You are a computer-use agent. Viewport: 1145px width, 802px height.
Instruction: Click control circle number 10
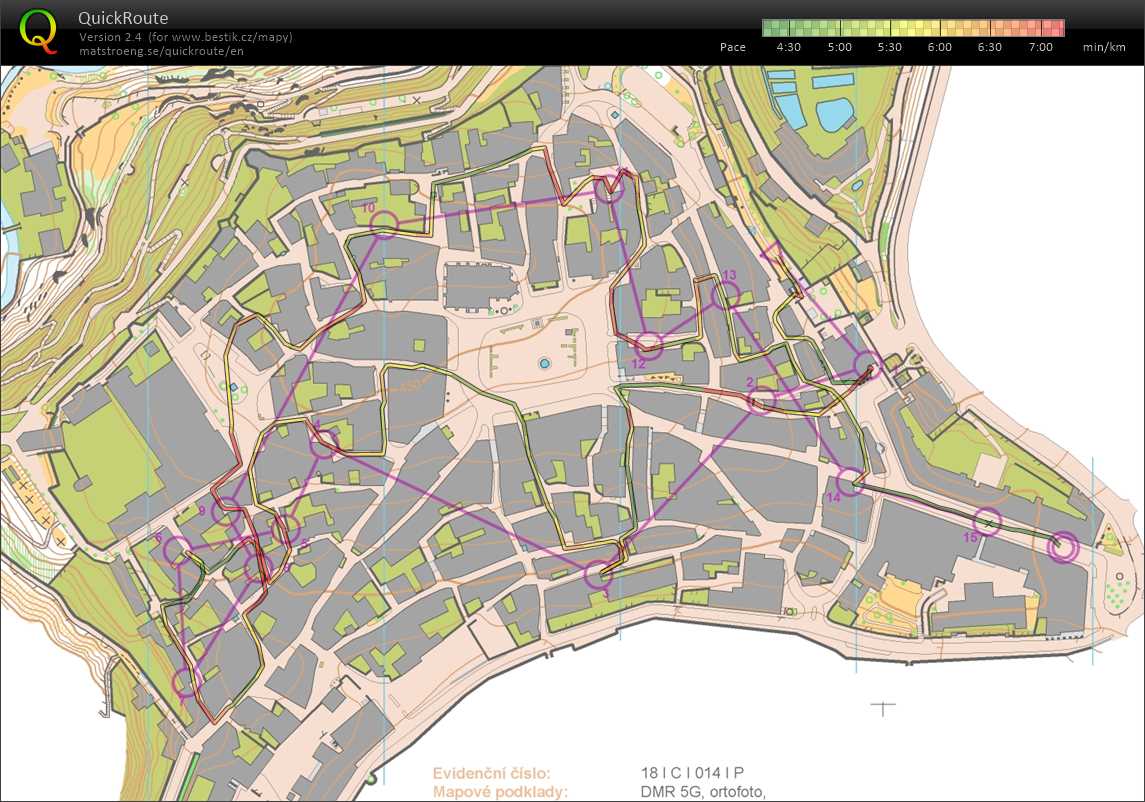[384, 224]
